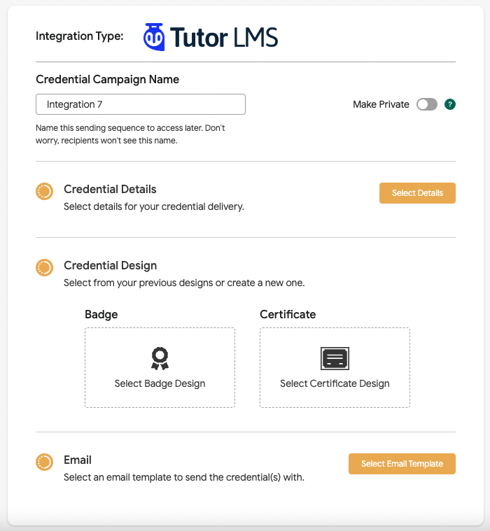
Task: Click the green help question mark icon
Action: [x=450, y=104]
